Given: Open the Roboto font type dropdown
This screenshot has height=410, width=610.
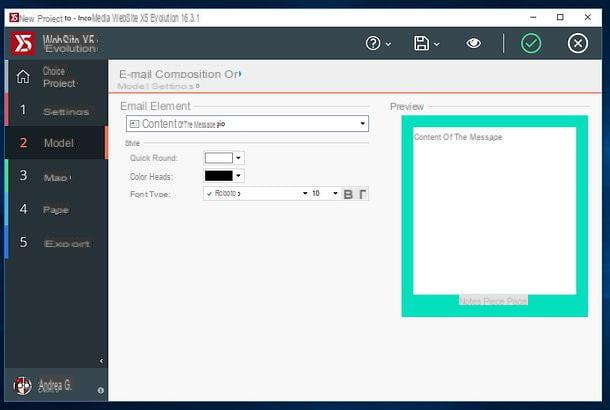Looking at the screenshot, I should [256, 193].
